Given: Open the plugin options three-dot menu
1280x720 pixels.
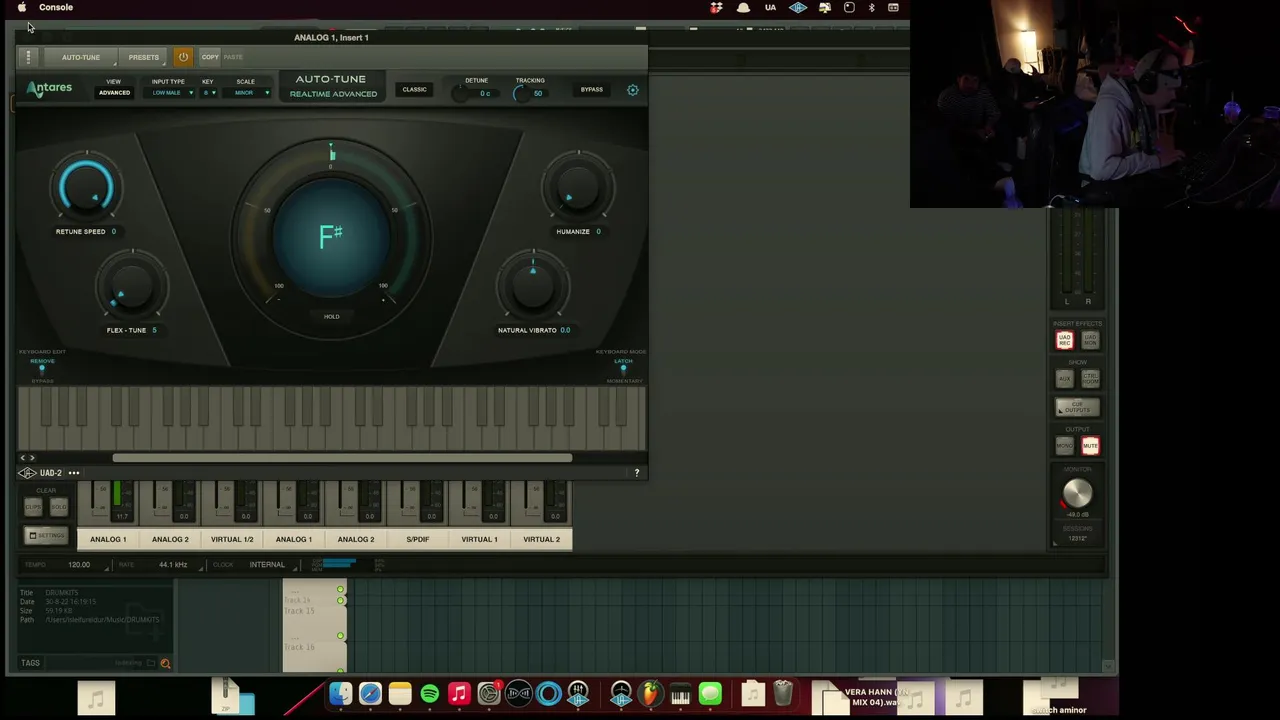Looking at the screenshot, I should click(x=28, y=57).
